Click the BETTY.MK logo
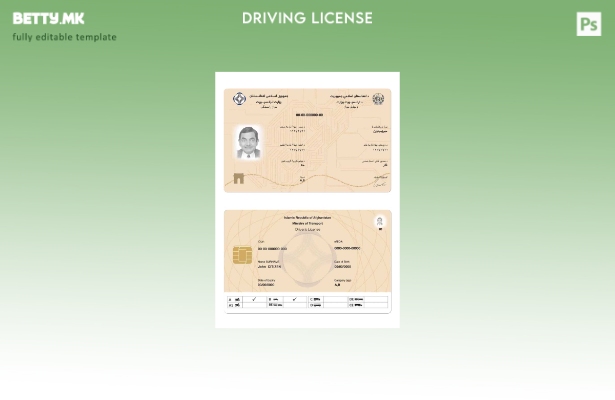Image resolution: width=615 pixels, height=400 pixels. [x=48, y=18]
